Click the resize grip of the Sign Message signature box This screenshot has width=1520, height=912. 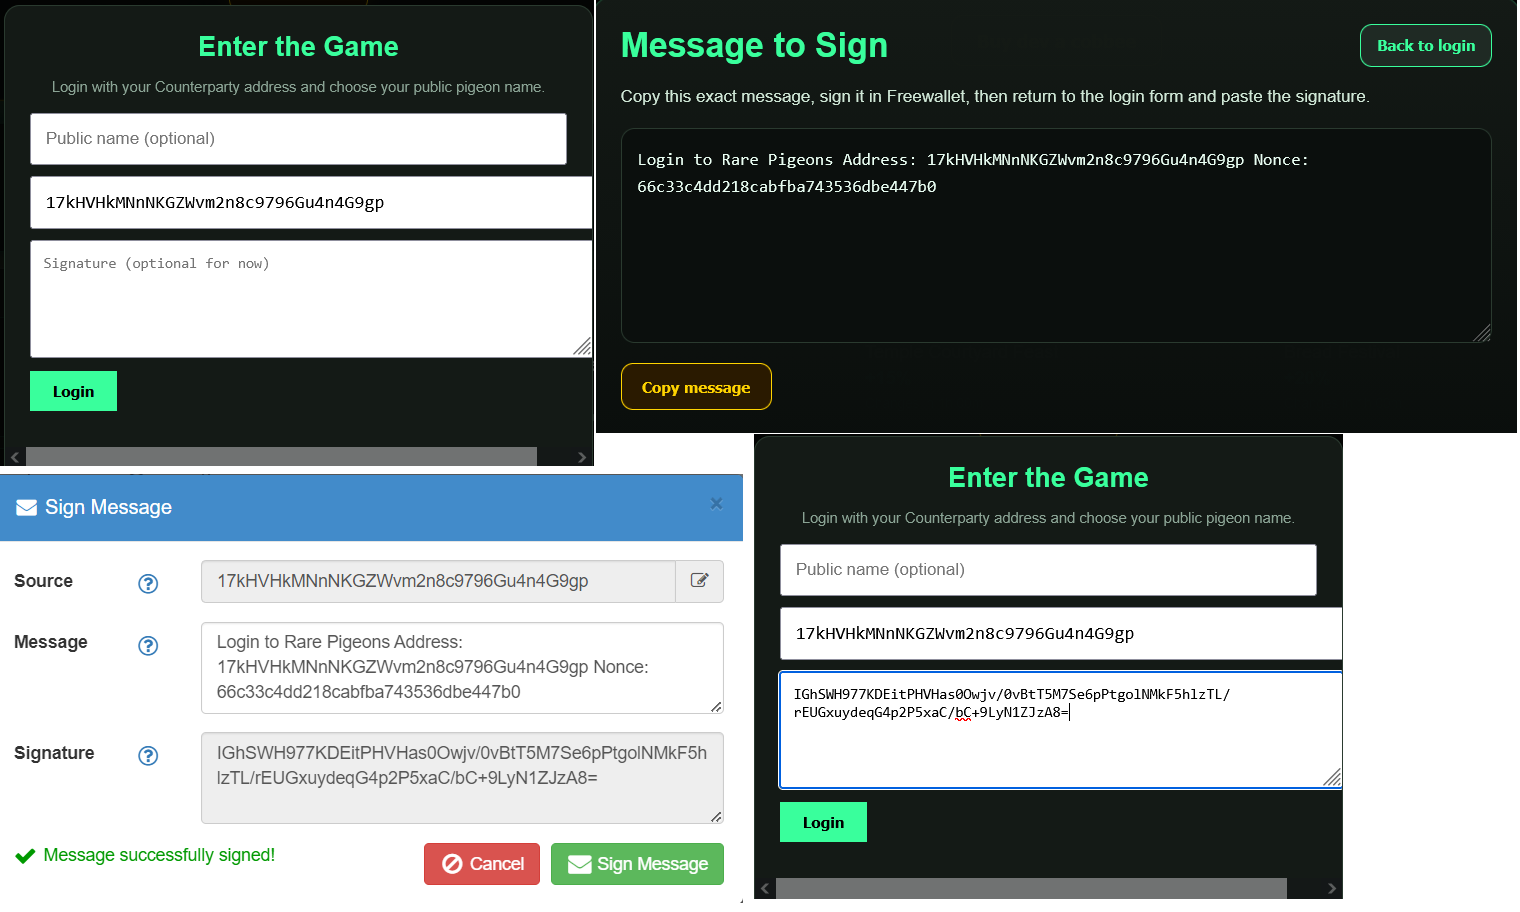point(716,817)
